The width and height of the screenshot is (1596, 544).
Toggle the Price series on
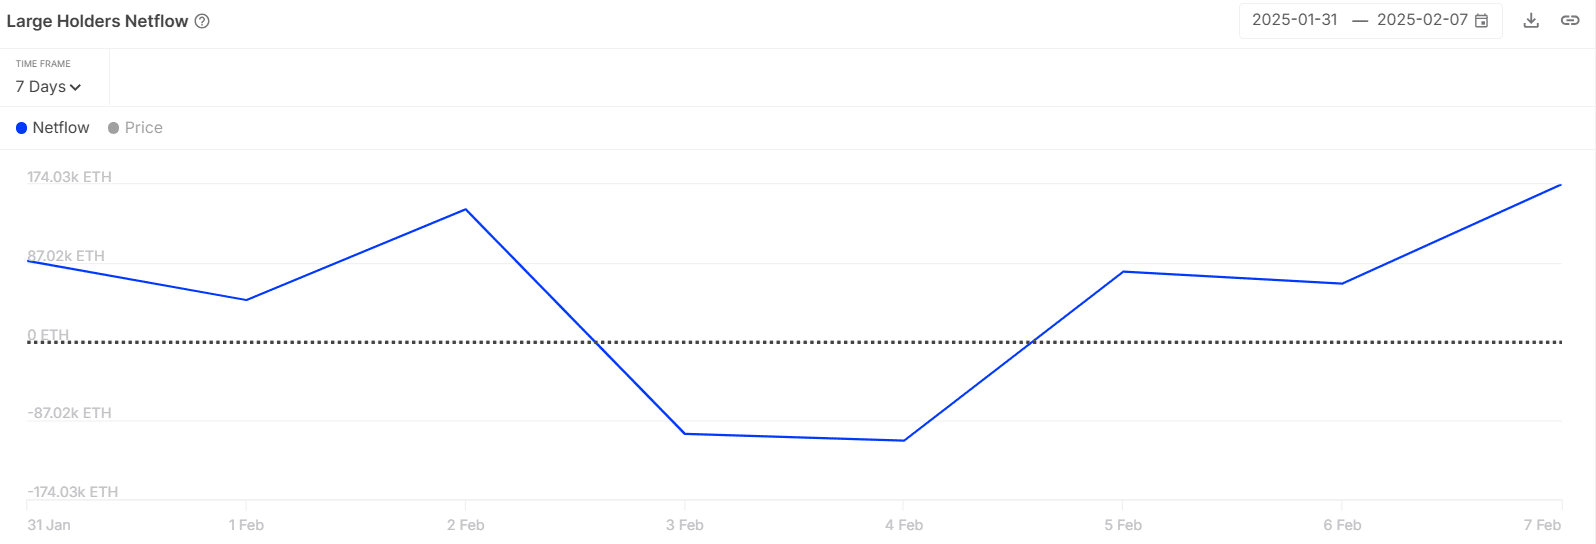point(135,128)
